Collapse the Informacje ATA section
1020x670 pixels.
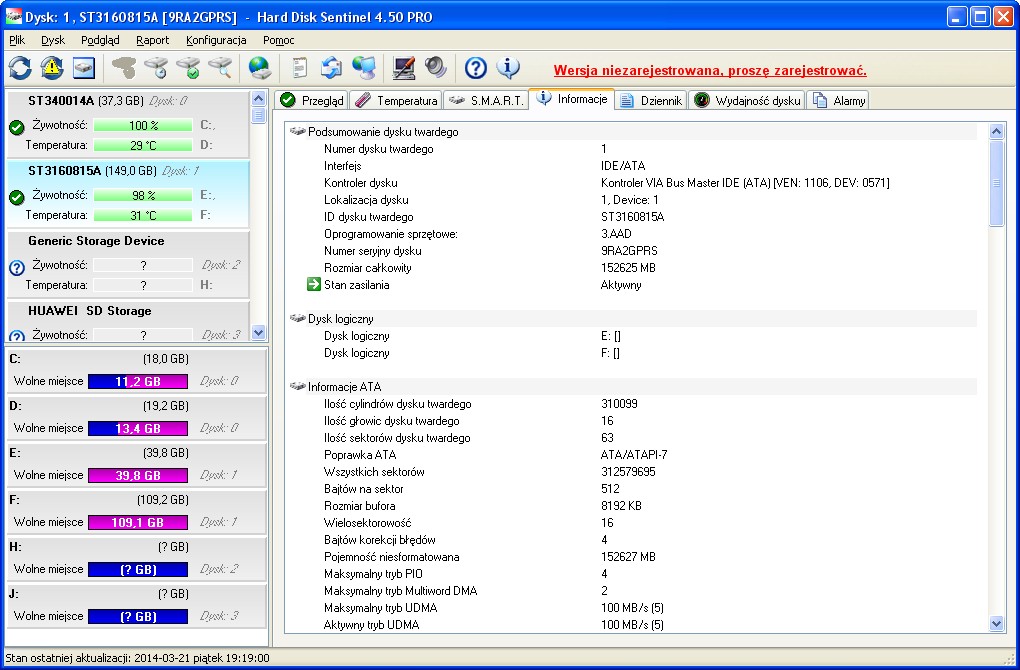(297, 387)
